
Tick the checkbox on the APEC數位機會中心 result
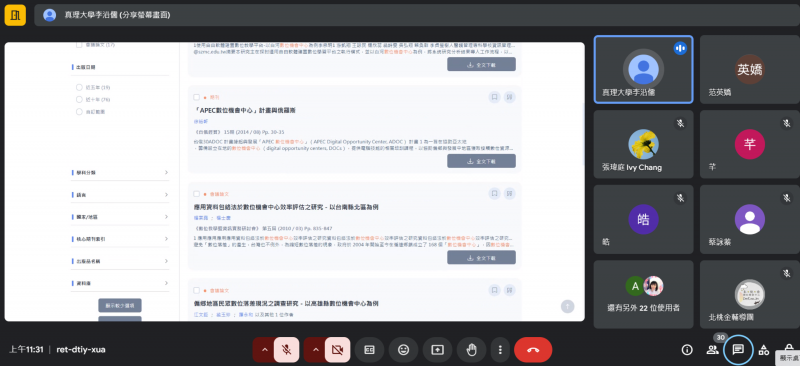coord(196,97)
